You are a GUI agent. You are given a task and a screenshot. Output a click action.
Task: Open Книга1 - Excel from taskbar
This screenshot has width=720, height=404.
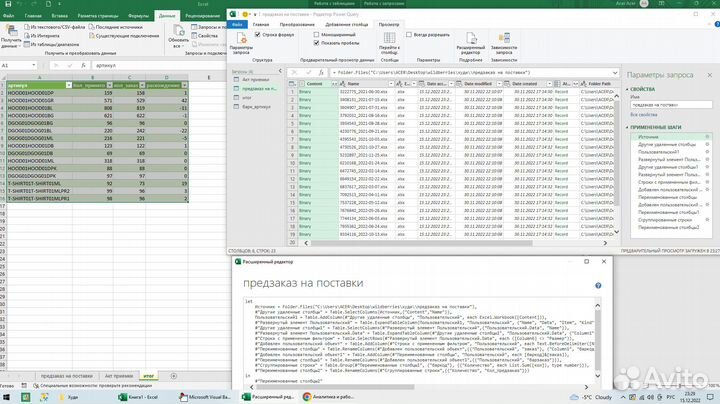point(140,397)
